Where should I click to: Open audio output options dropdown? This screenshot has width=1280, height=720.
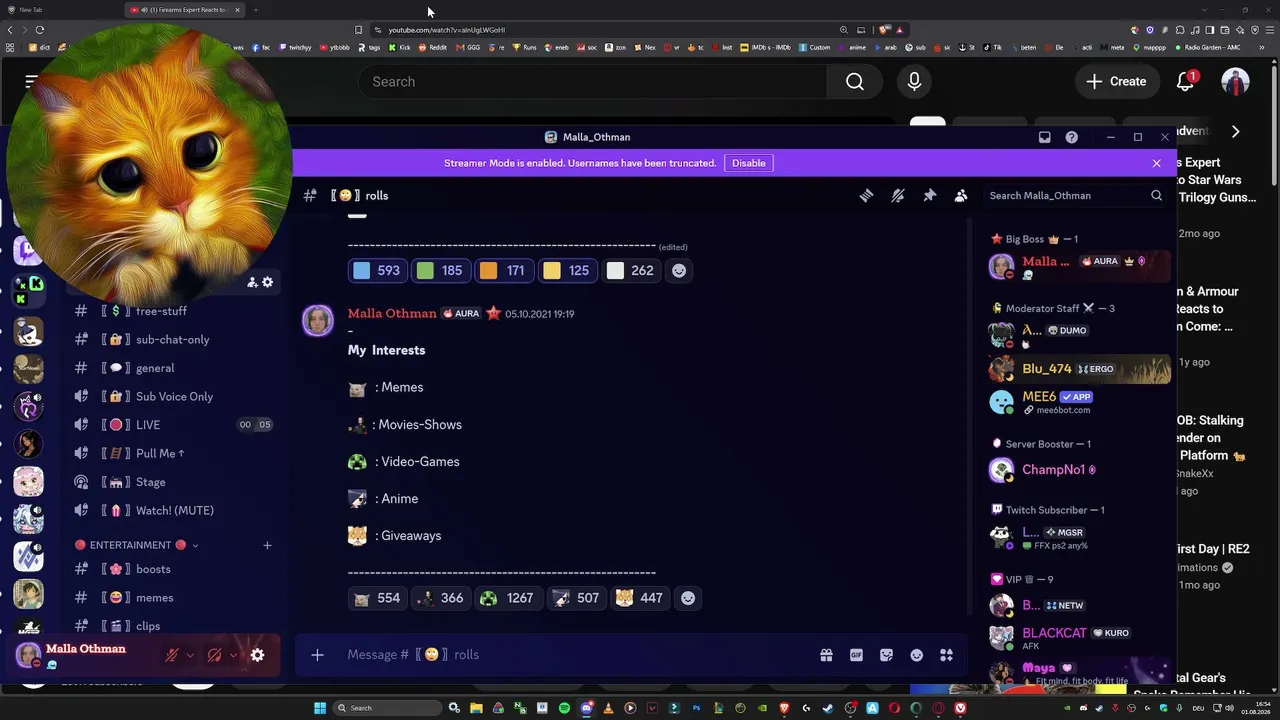coord(233,656)
